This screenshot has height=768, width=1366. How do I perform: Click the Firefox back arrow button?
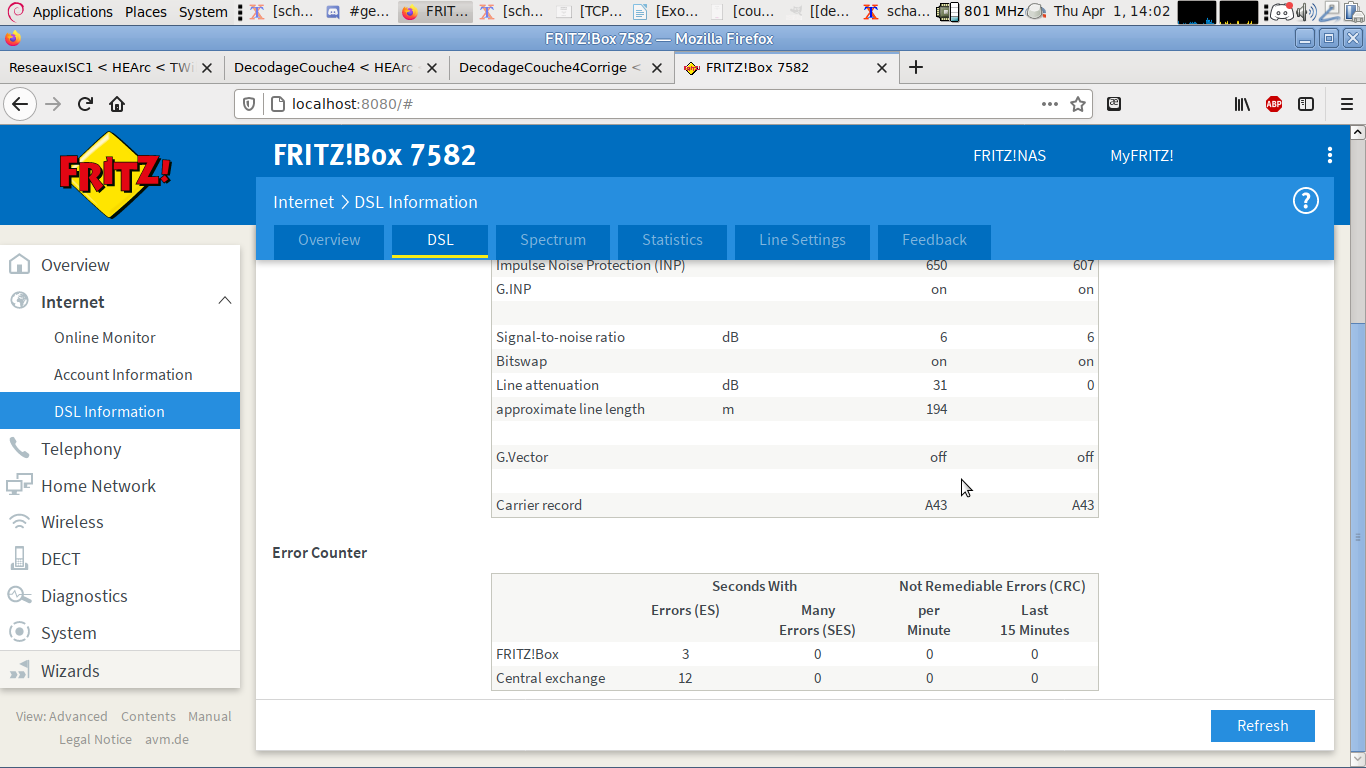click(x=20, y=104)
